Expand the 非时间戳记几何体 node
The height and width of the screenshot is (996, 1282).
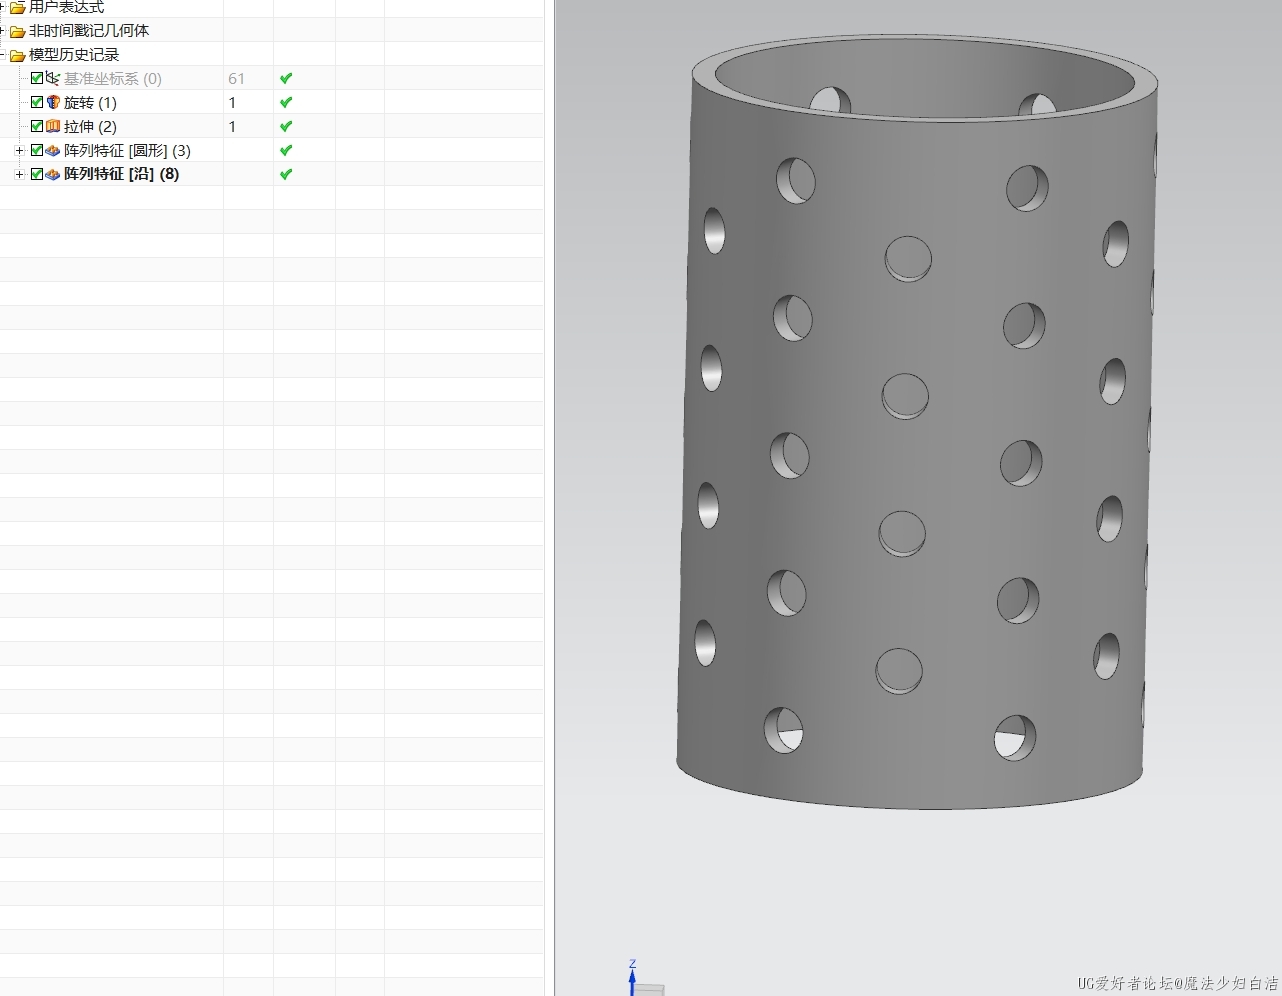click(3, 31)
